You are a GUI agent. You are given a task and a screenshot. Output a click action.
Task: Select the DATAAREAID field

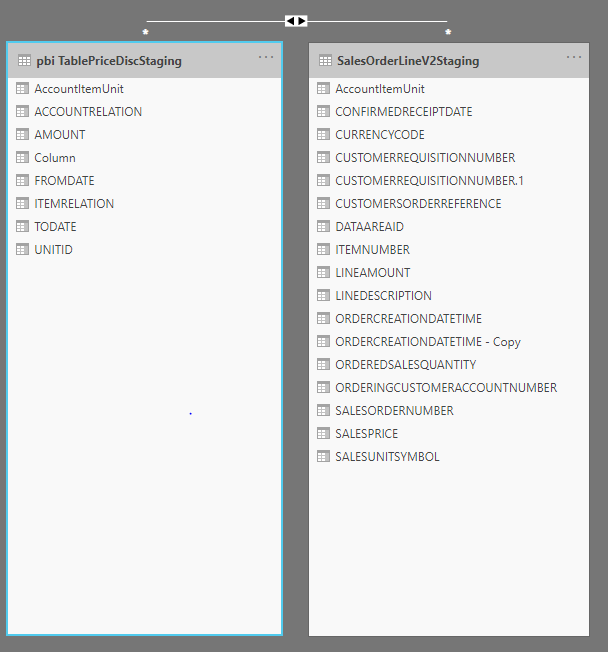[370, 227]
